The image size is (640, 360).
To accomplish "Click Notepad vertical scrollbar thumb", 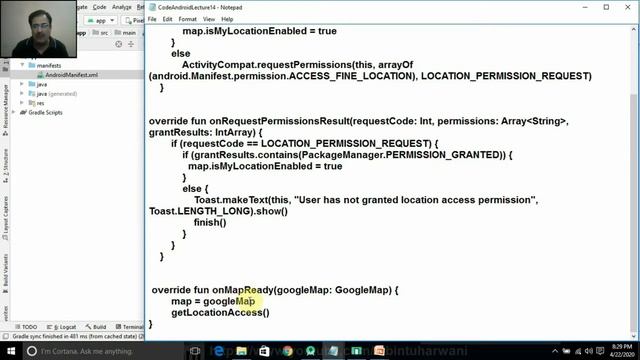I will click(x=633, y=212).
